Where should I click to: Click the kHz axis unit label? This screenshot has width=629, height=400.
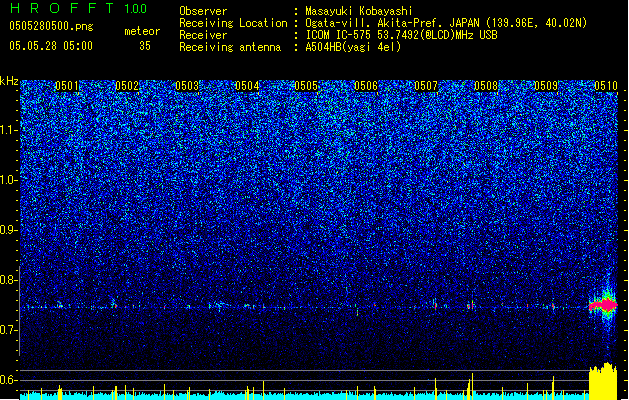[9, 81]
